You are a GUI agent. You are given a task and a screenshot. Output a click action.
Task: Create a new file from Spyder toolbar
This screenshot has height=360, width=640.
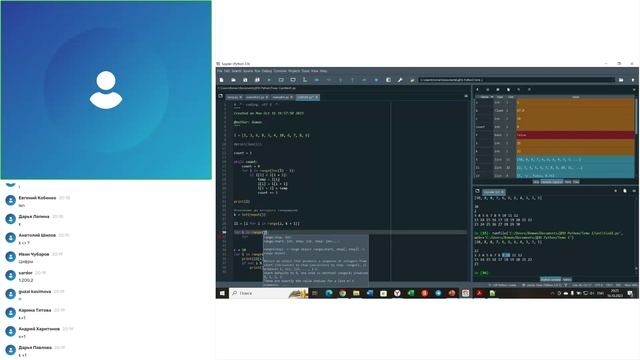pyautogui.click(x=222, y=80)
